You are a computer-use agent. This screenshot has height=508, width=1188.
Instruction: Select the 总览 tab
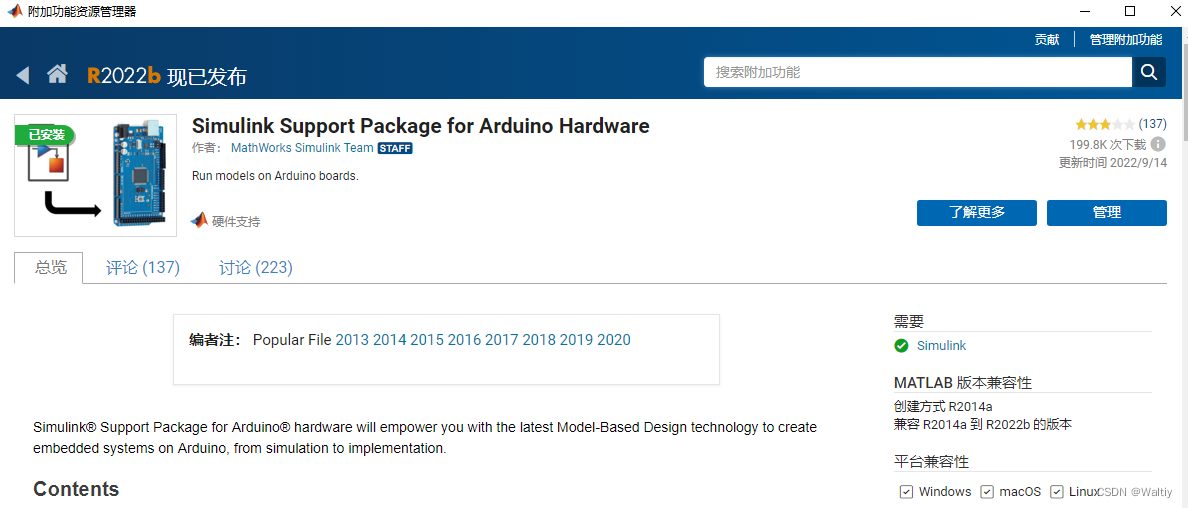51,268
